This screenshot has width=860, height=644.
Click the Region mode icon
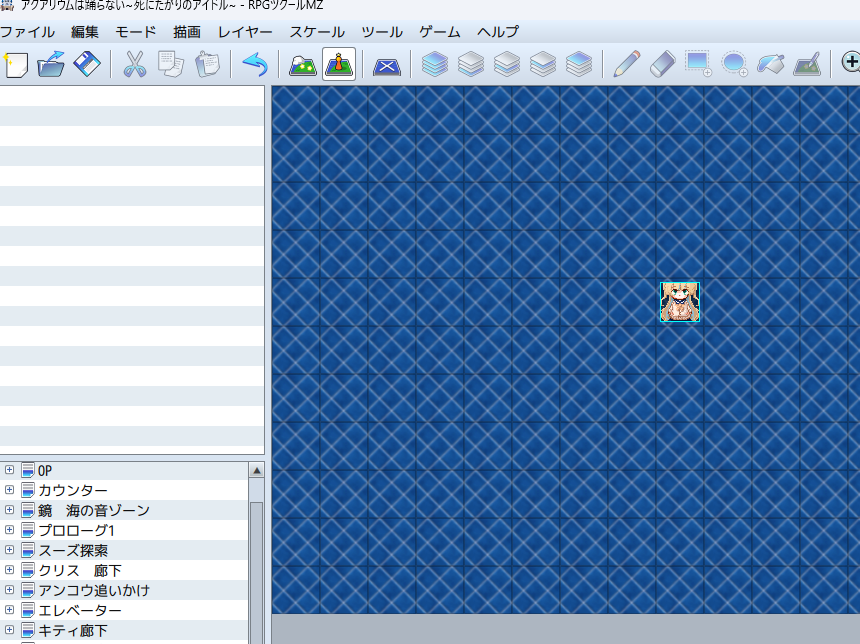click(387, 66)
